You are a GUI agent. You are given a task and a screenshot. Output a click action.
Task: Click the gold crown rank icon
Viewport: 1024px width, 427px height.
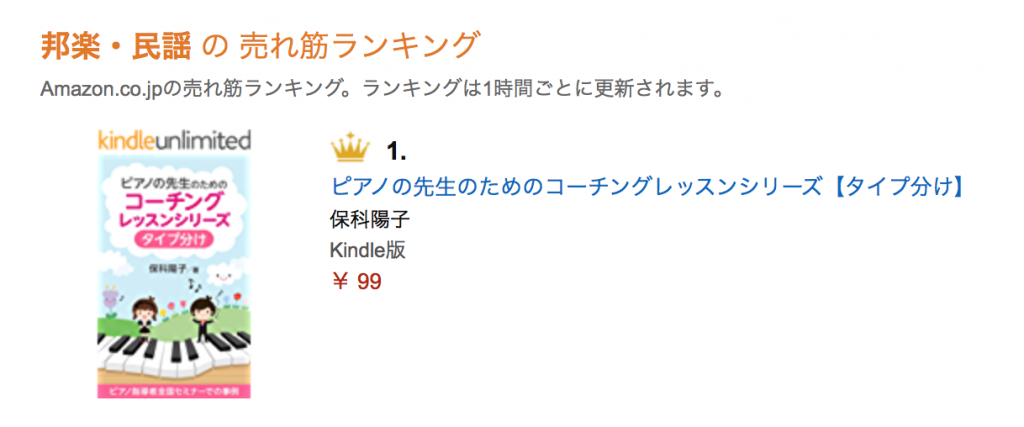point(350,150)
